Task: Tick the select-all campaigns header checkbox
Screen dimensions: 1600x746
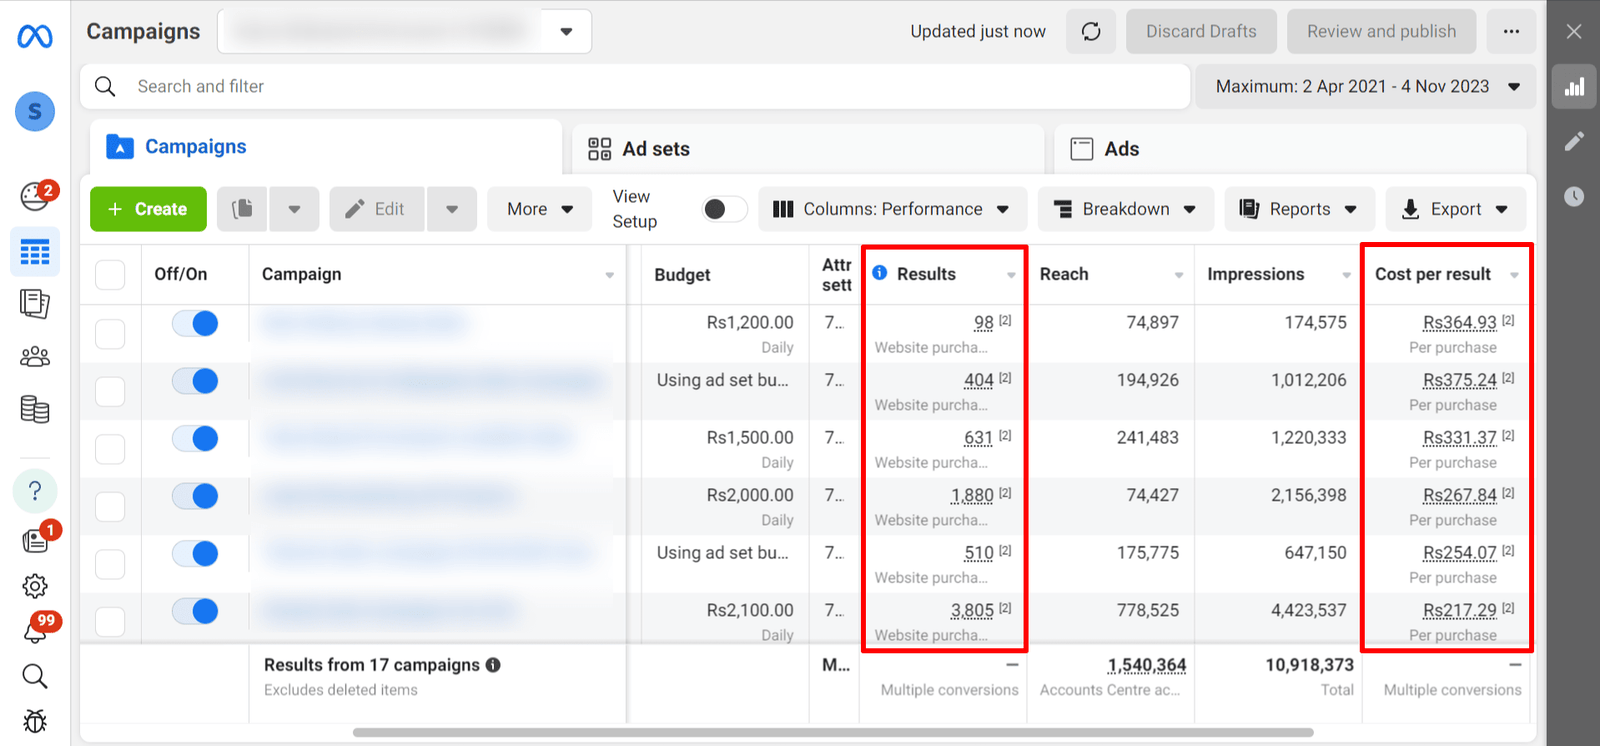Action: (x=110, y=275)
